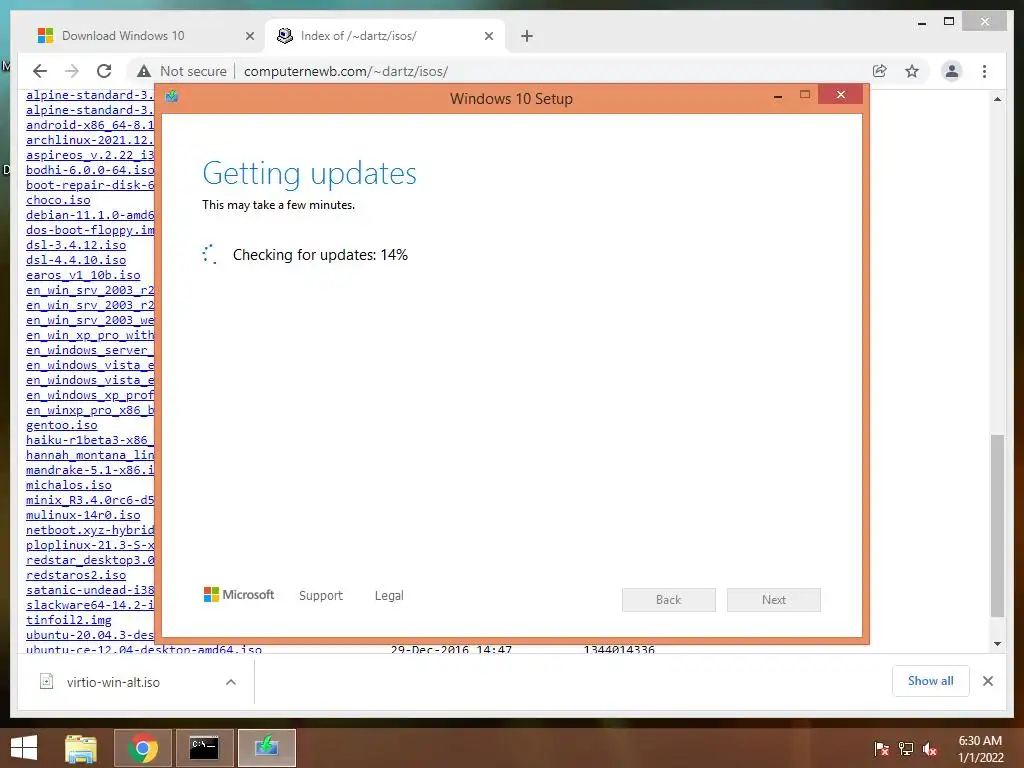1024x768 pixels.
Task: Click the muted volume tray icon
Action: tap(931, 748)
